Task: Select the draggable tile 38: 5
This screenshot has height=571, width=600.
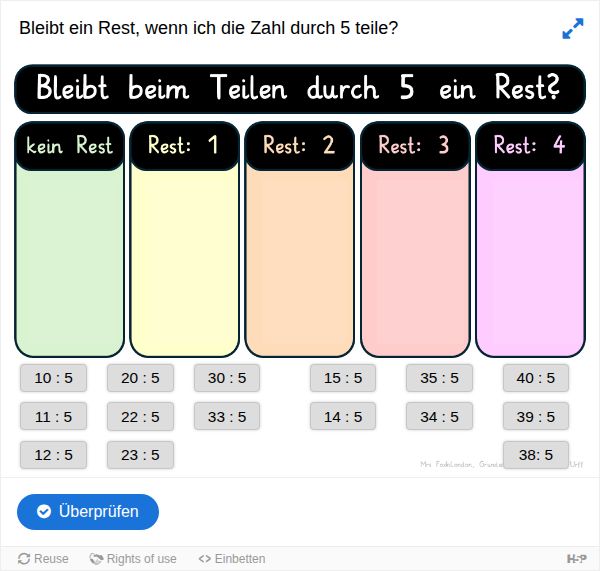Action: 536,455
